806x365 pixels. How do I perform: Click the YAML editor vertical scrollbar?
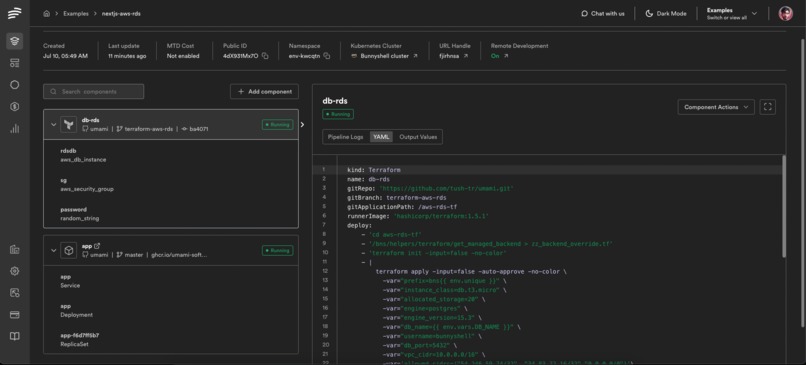point(783,206)
